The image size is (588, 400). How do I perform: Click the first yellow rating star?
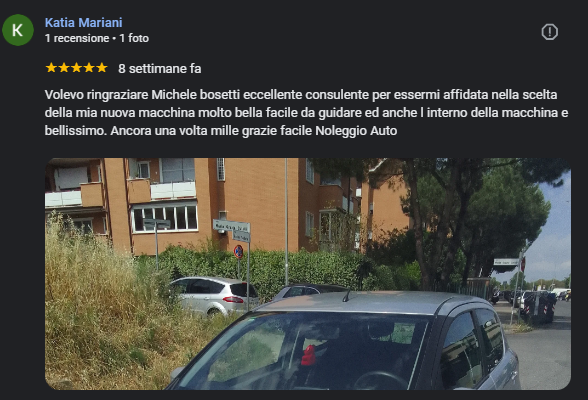[x=51, y=68]
